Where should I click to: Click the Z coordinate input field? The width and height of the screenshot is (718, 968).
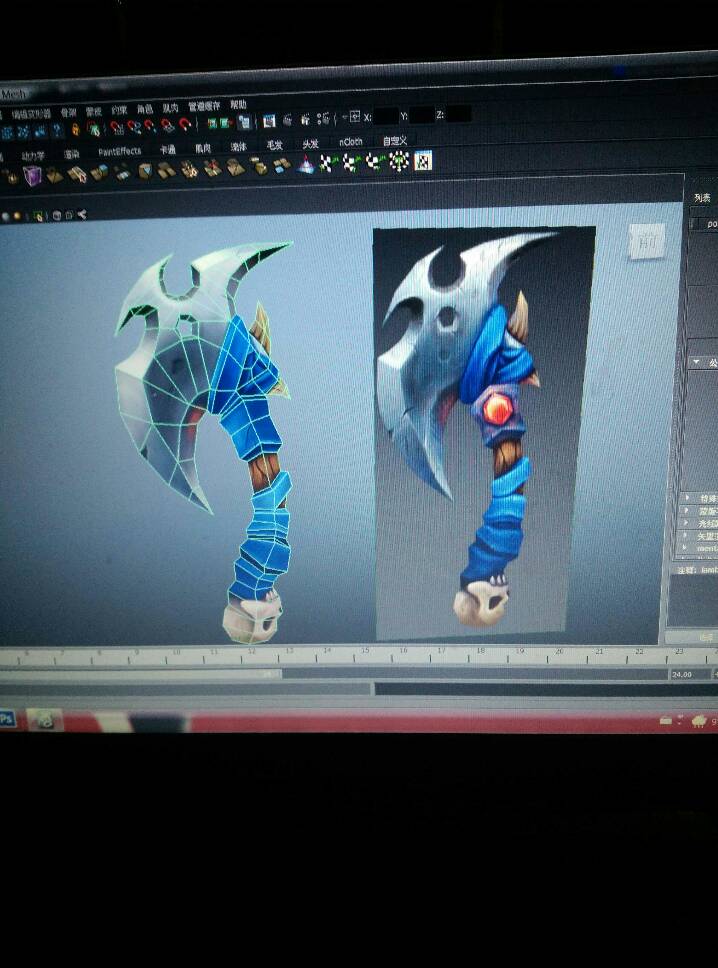coord(458,114)
